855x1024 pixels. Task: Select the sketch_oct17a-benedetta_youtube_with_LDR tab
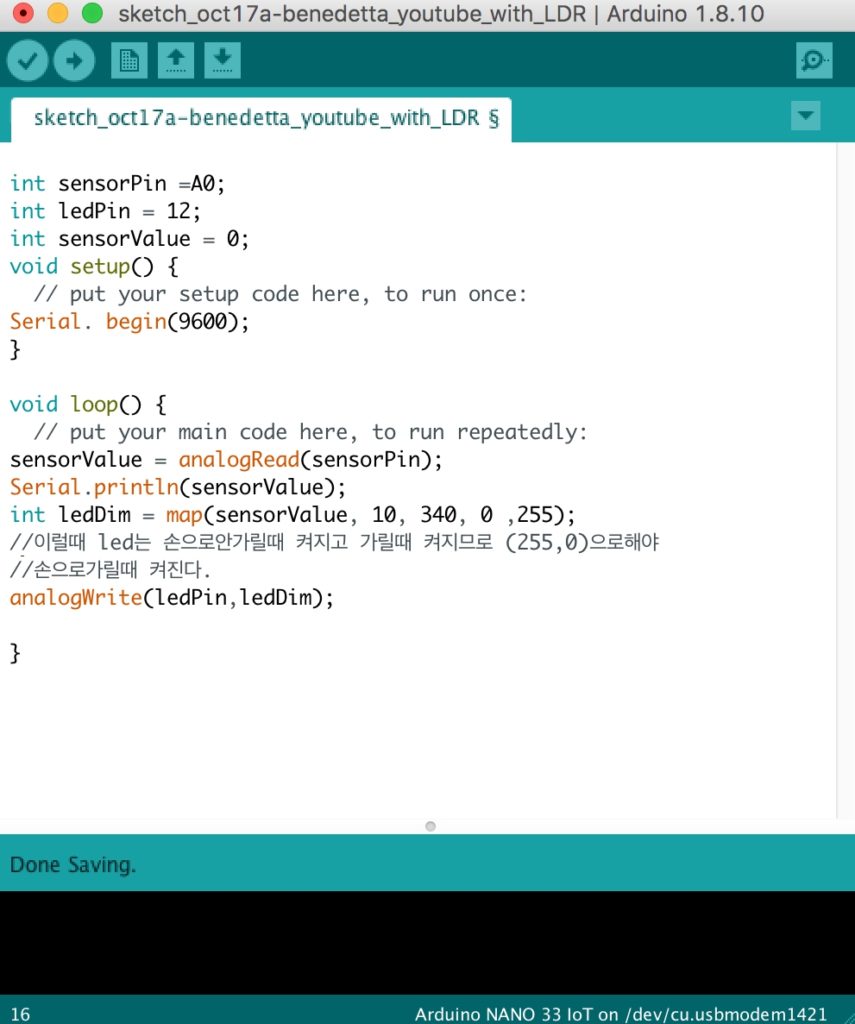tap(261, 119)
